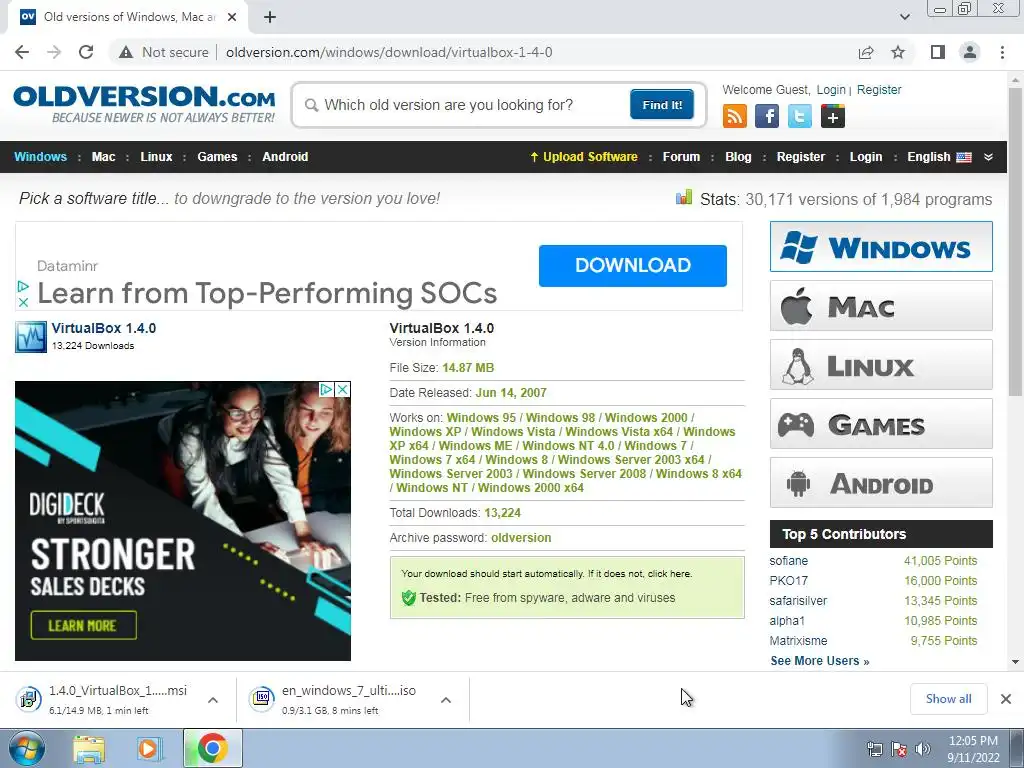Screen dimensions: 1024x768
Task: Follow the Login link beside Welcome Guest
Action: (831, 89)
